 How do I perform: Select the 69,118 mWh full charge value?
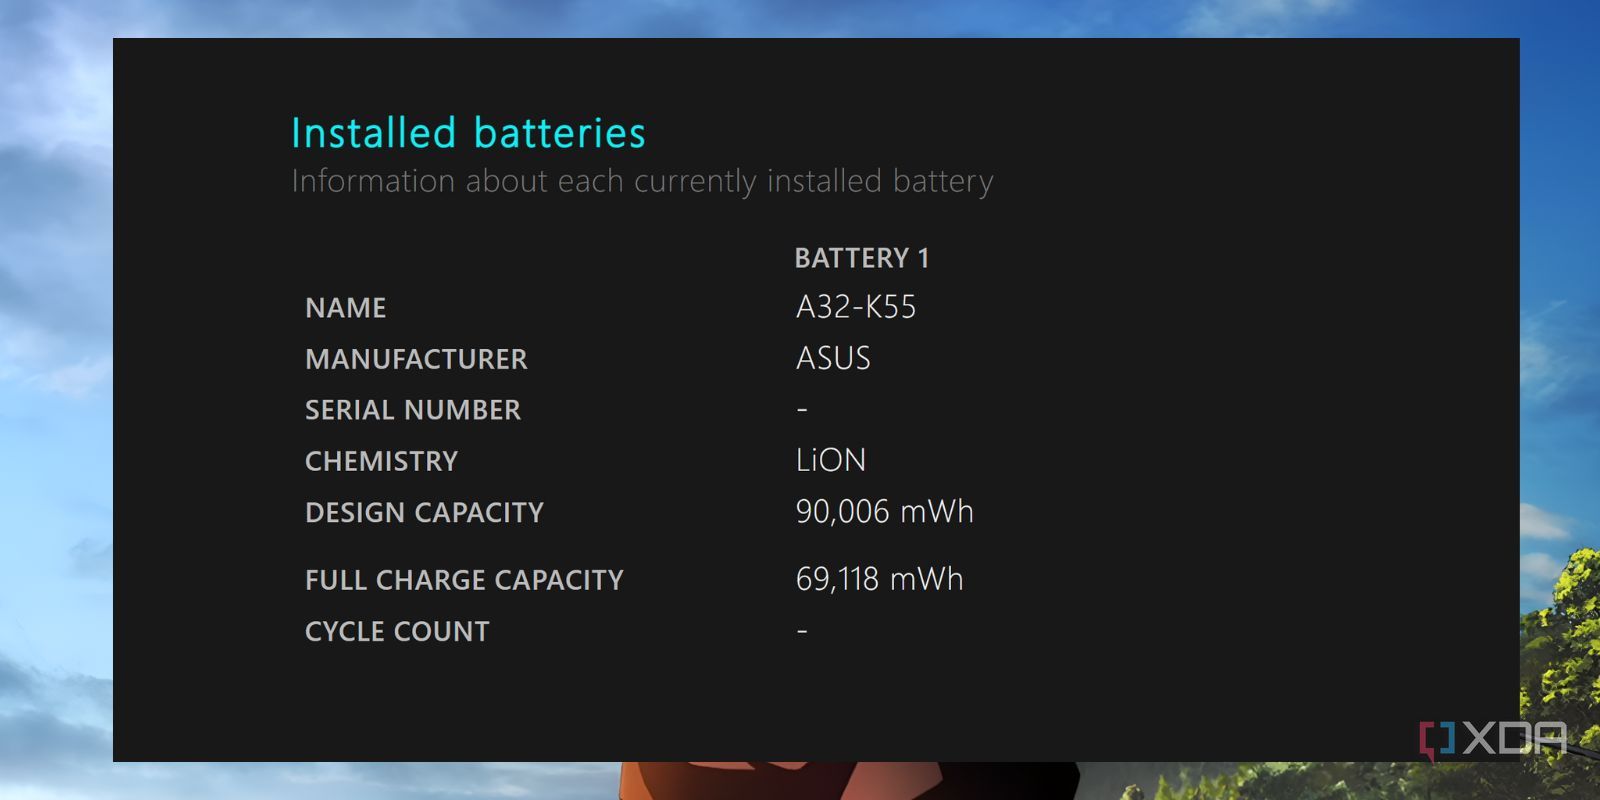coord(879,579)
